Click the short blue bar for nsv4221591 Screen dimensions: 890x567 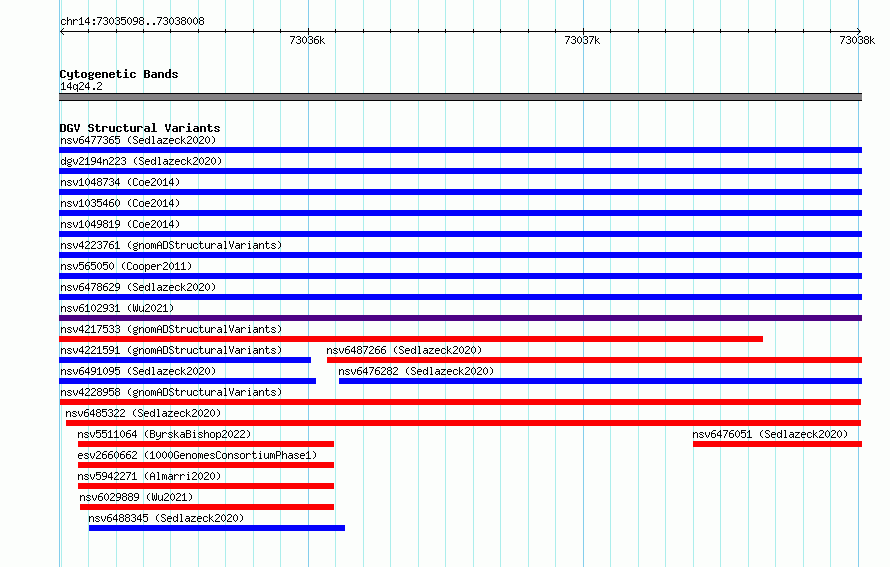(185, 360)
